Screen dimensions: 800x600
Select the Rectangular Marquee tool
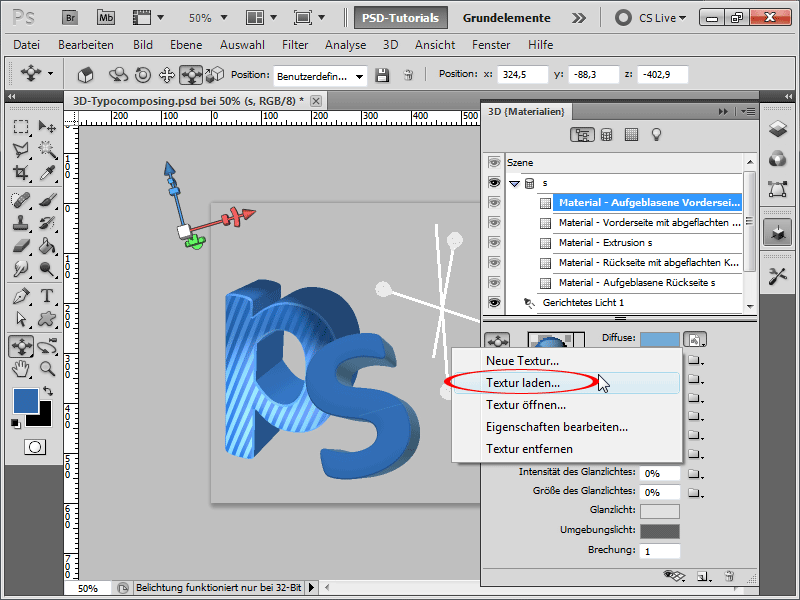pos(21,126)
